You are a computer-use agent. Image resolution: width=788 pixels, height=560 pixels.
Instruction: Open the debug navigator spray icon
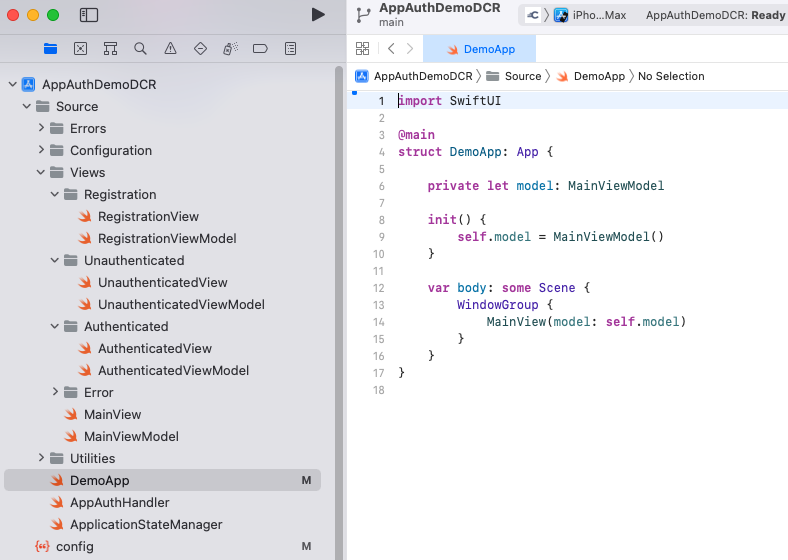[230, 49]
